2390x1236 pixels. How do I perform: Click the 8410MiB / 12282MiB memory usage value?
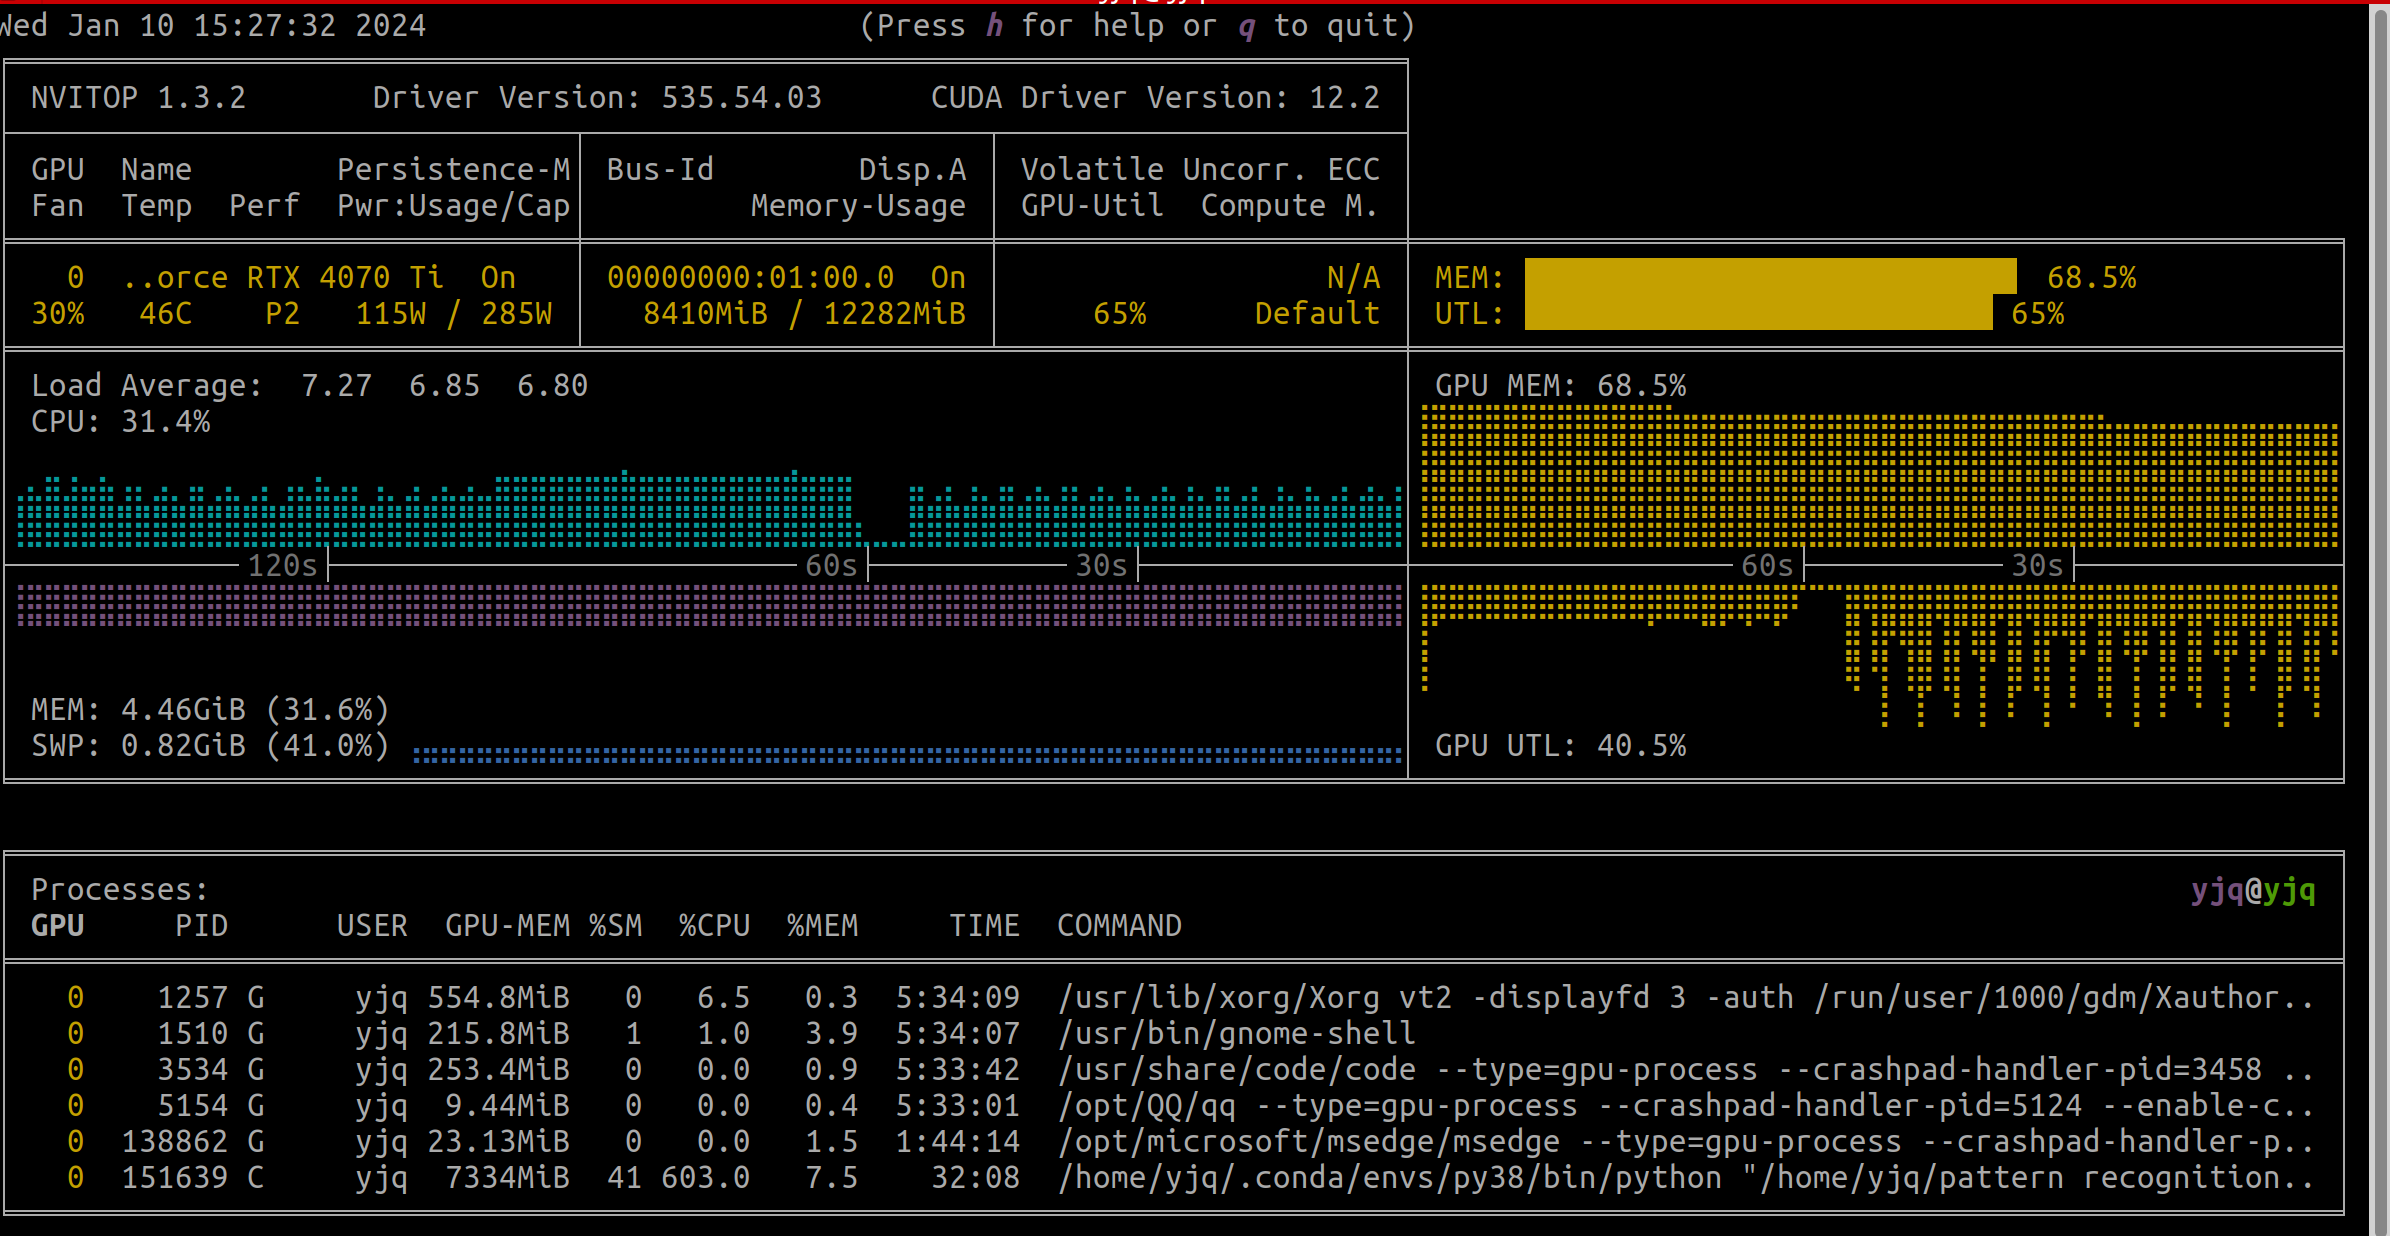804,313
